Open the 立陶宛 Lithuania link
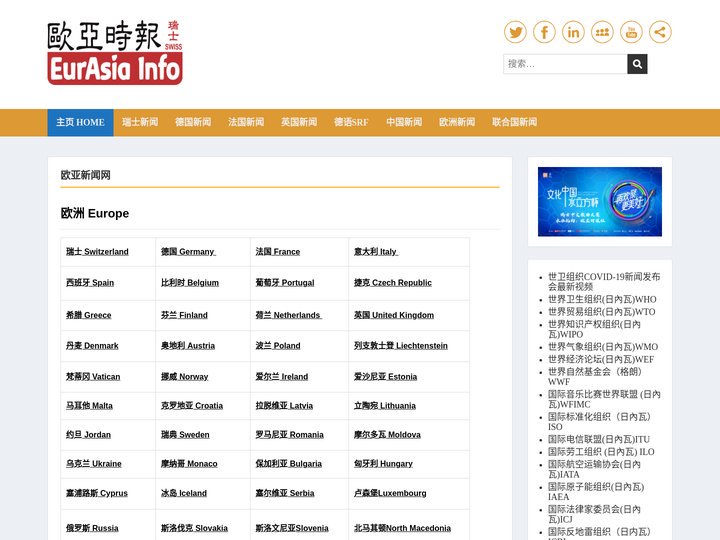 [x=385, y=406]
